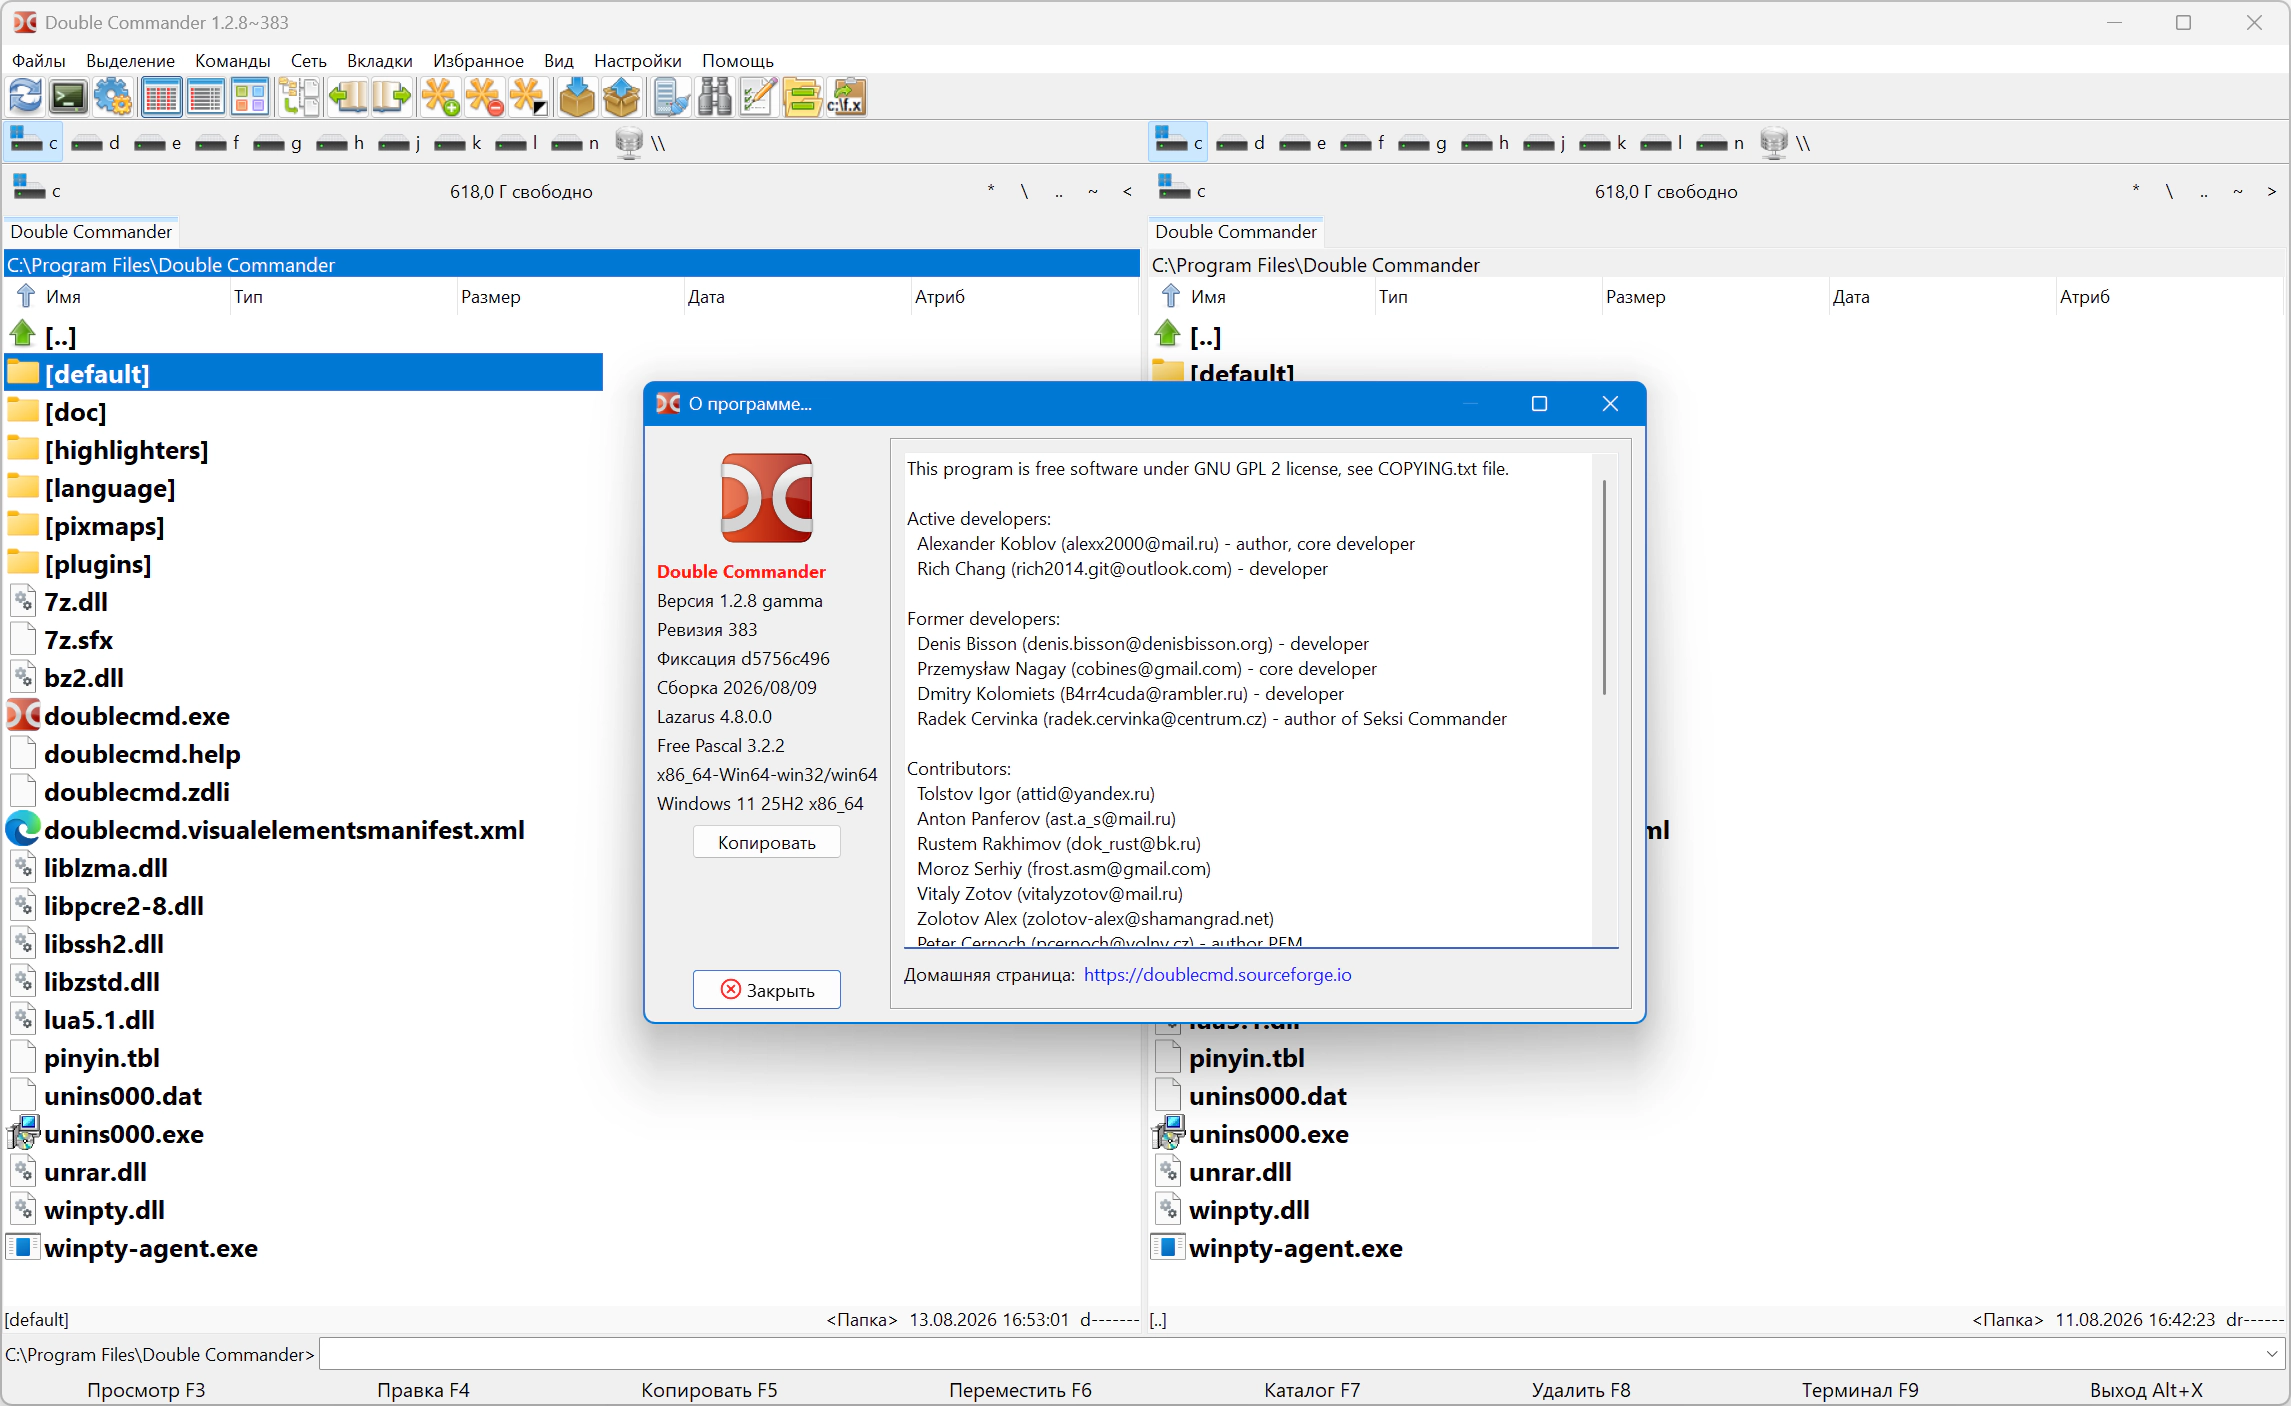Click the Удалить F8 function button

click(x=1581, y=1390)
